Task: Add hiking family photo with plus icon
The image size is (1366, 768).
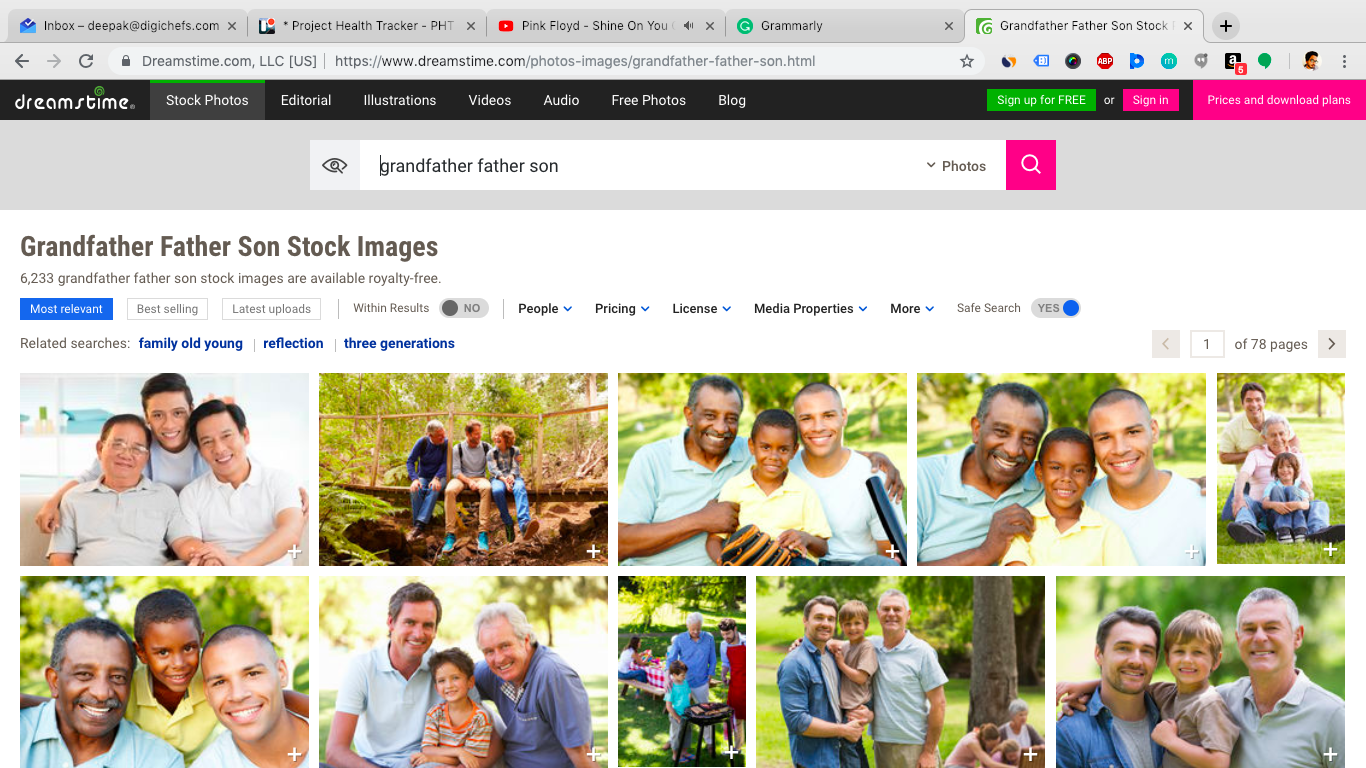Action: pos(593,551)
